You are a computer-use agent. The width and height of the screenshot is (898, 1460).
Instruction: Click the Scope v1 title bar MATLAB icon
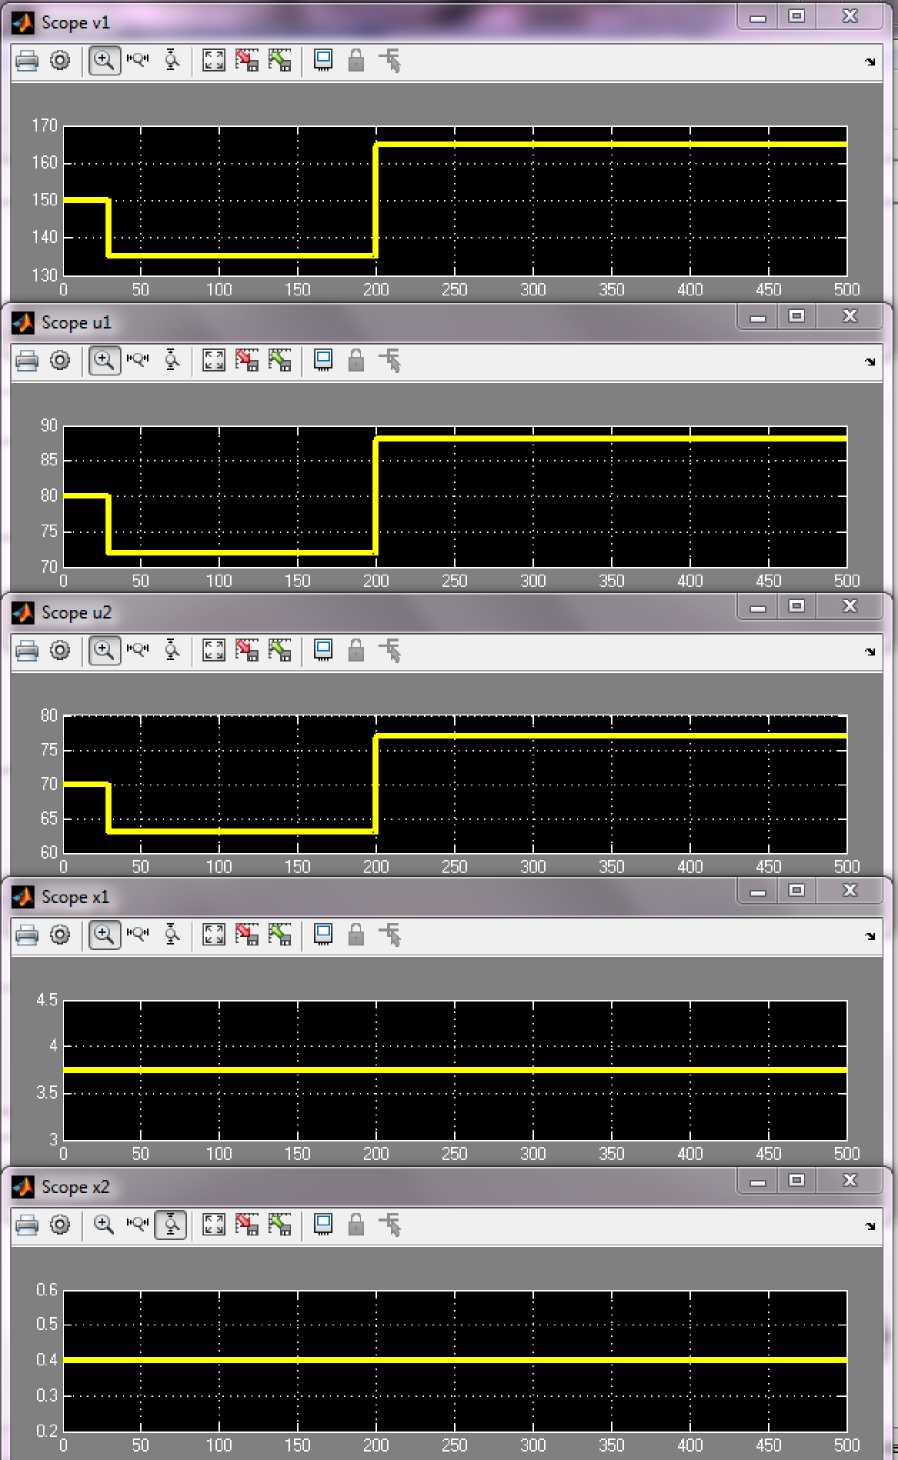click(x=22, y=22)
